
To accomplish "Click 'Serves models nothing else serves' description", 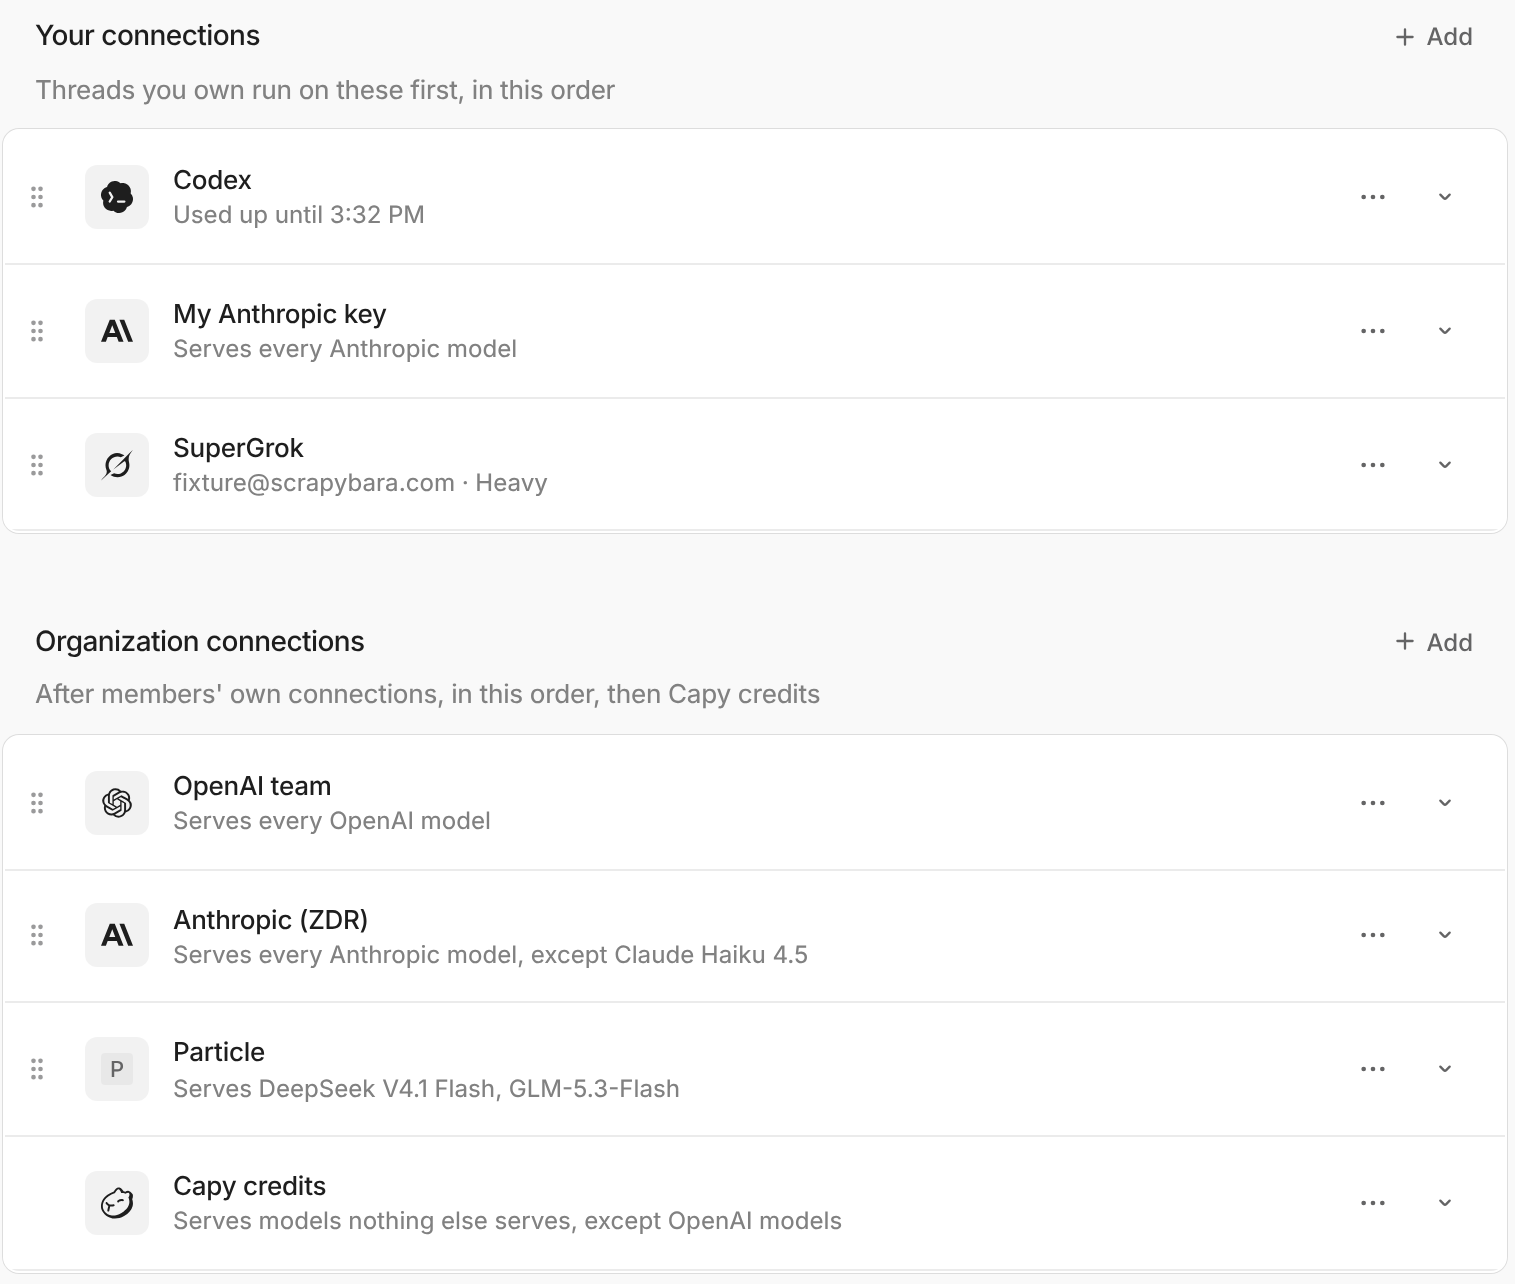I will [x=373, y=1221].
